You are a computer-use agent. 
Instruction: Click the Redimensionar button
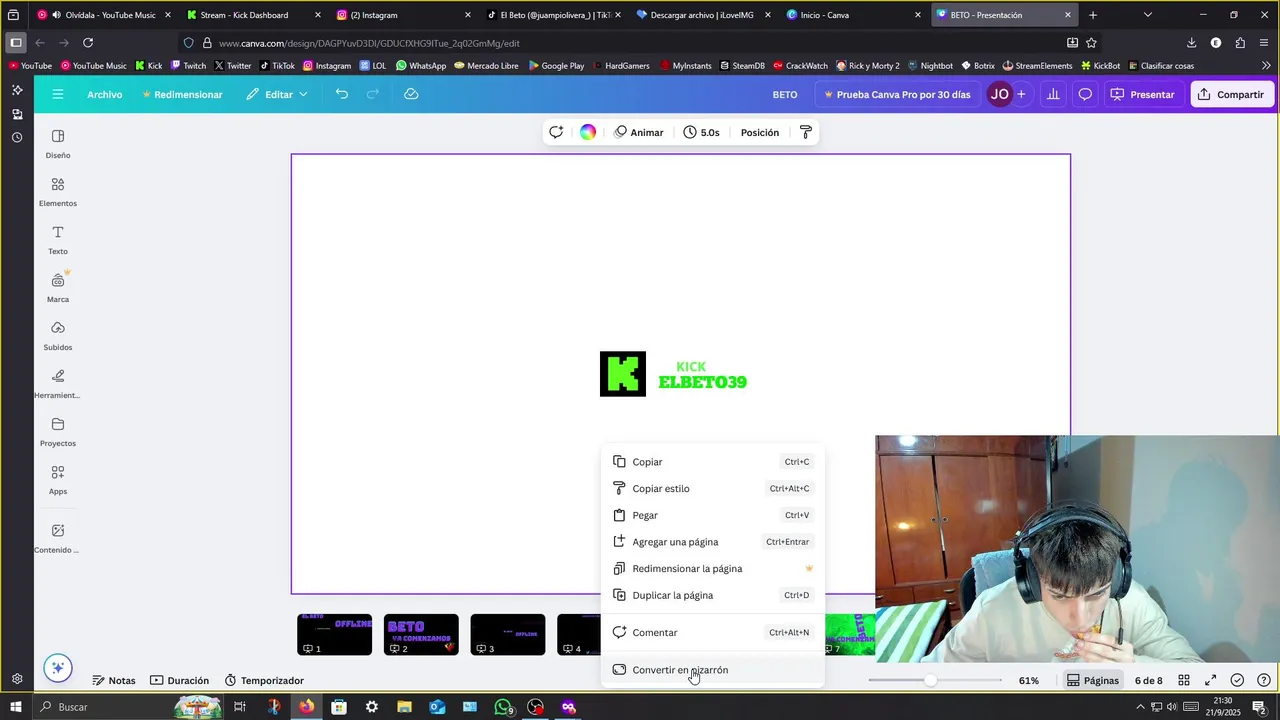182,94
